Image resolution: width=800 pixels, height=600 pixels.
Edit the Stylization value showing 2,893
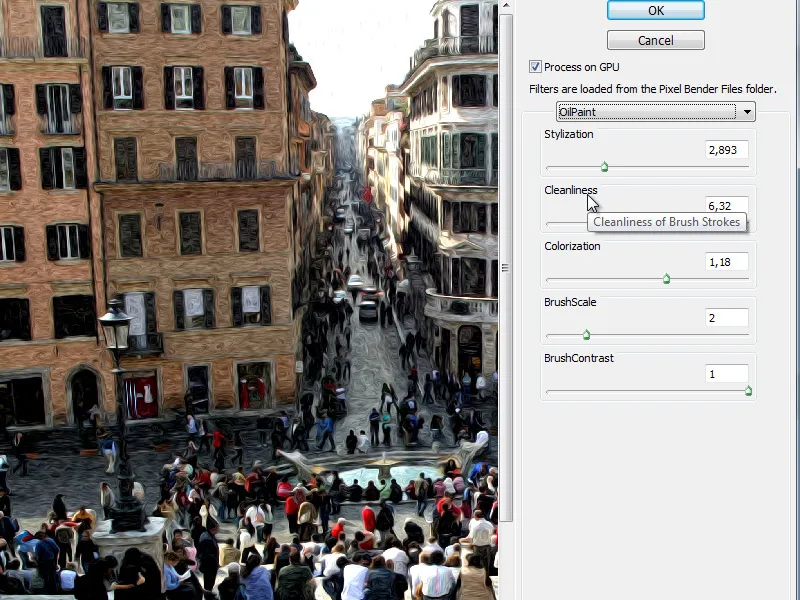[725, 149]
